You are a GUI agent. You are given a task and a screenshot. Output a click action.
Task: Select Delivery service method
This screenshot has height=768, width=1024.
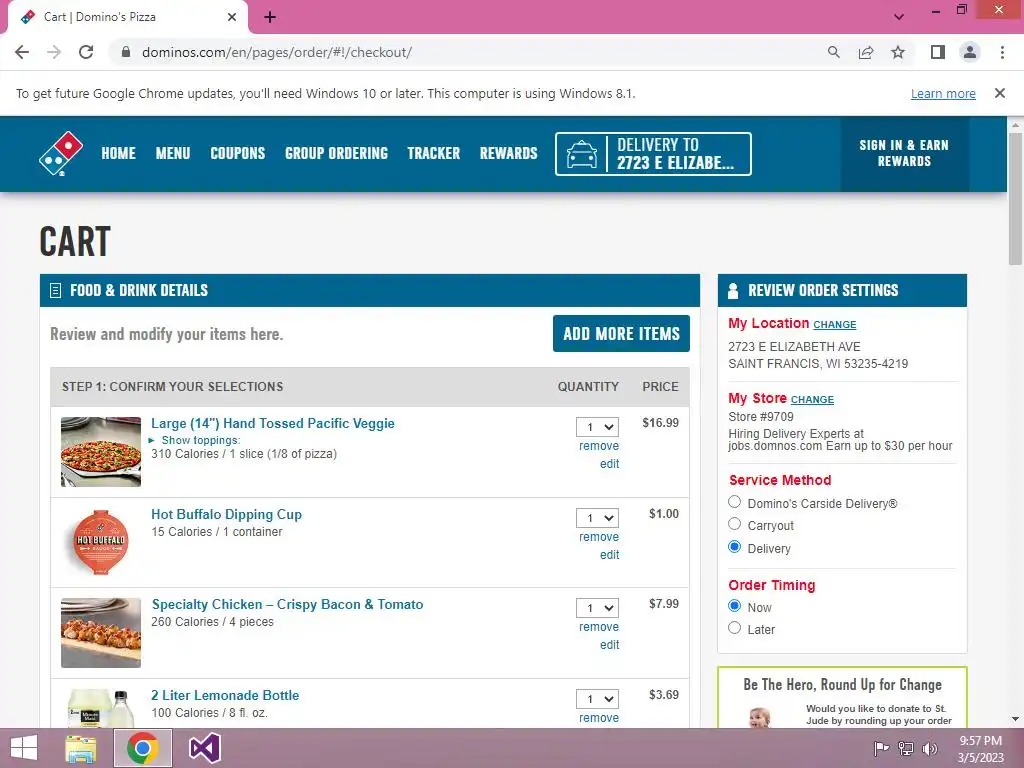735,547
